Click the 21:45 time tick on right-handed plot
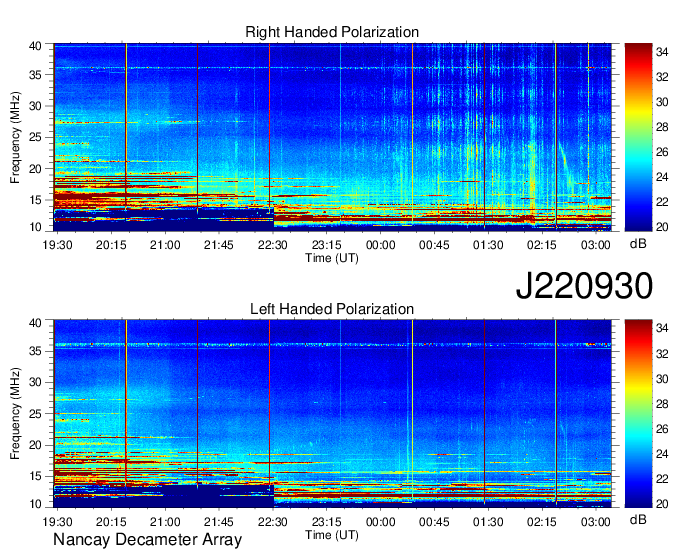The image size is (680, 552). tap(219, 245)
